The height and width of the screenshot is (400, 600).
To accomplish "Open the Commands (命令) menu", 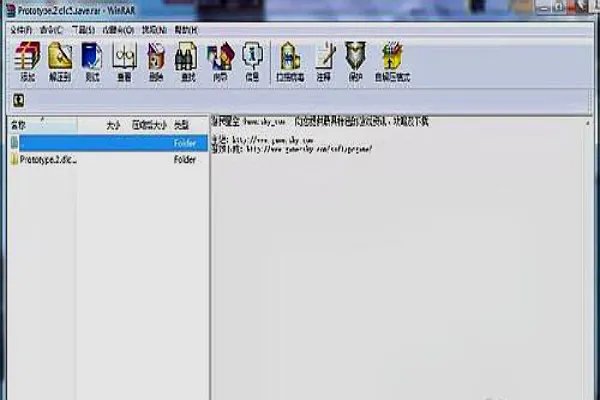I will coord(52,31).
